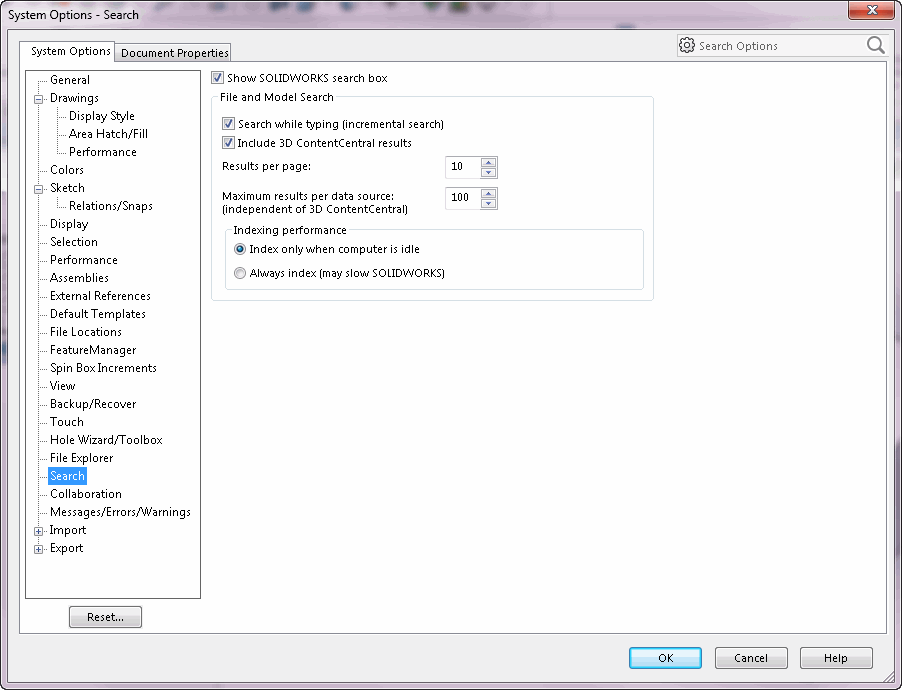Disable Search while typing incremental search

coord(228,124)
